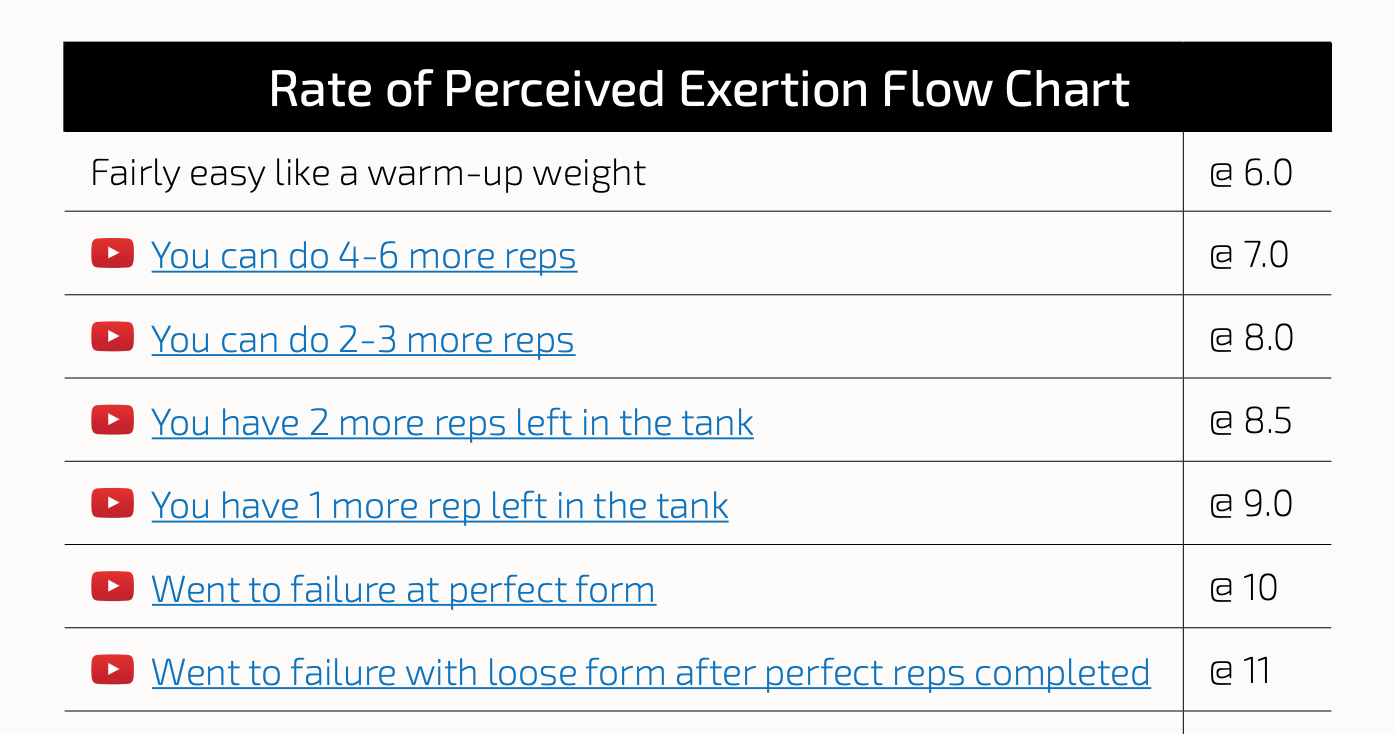The width and height of the screenshot is (1394, 734).
Task: Follow 'You have 2 more reps left in the tank'
Action: 453,423
